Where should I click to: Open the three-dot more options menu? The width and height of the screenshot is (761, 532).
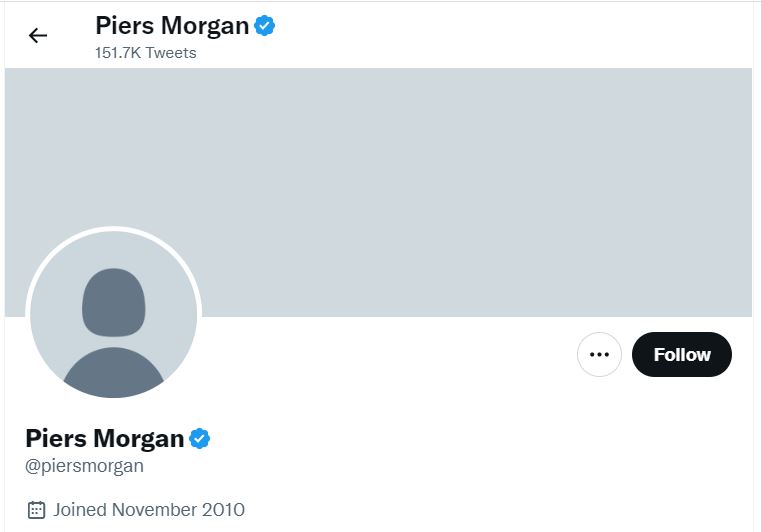pyautogui.click(x=599, y=354)
